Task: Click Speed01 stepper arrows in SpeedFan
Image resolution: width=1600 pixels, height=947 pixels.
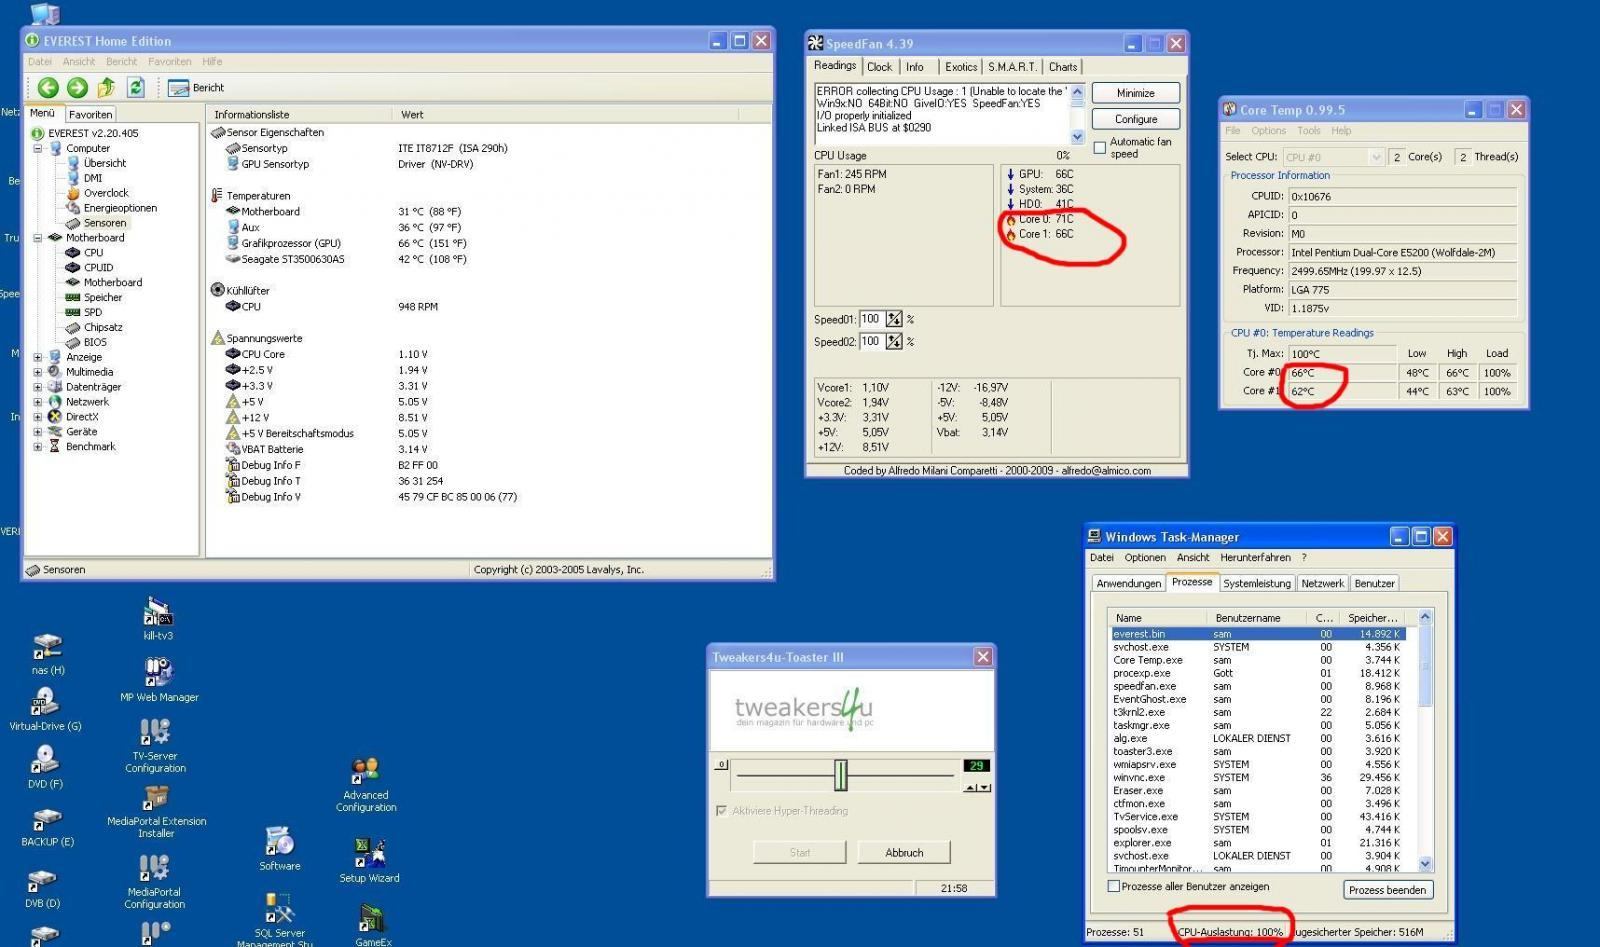Action: click(894, 319)
